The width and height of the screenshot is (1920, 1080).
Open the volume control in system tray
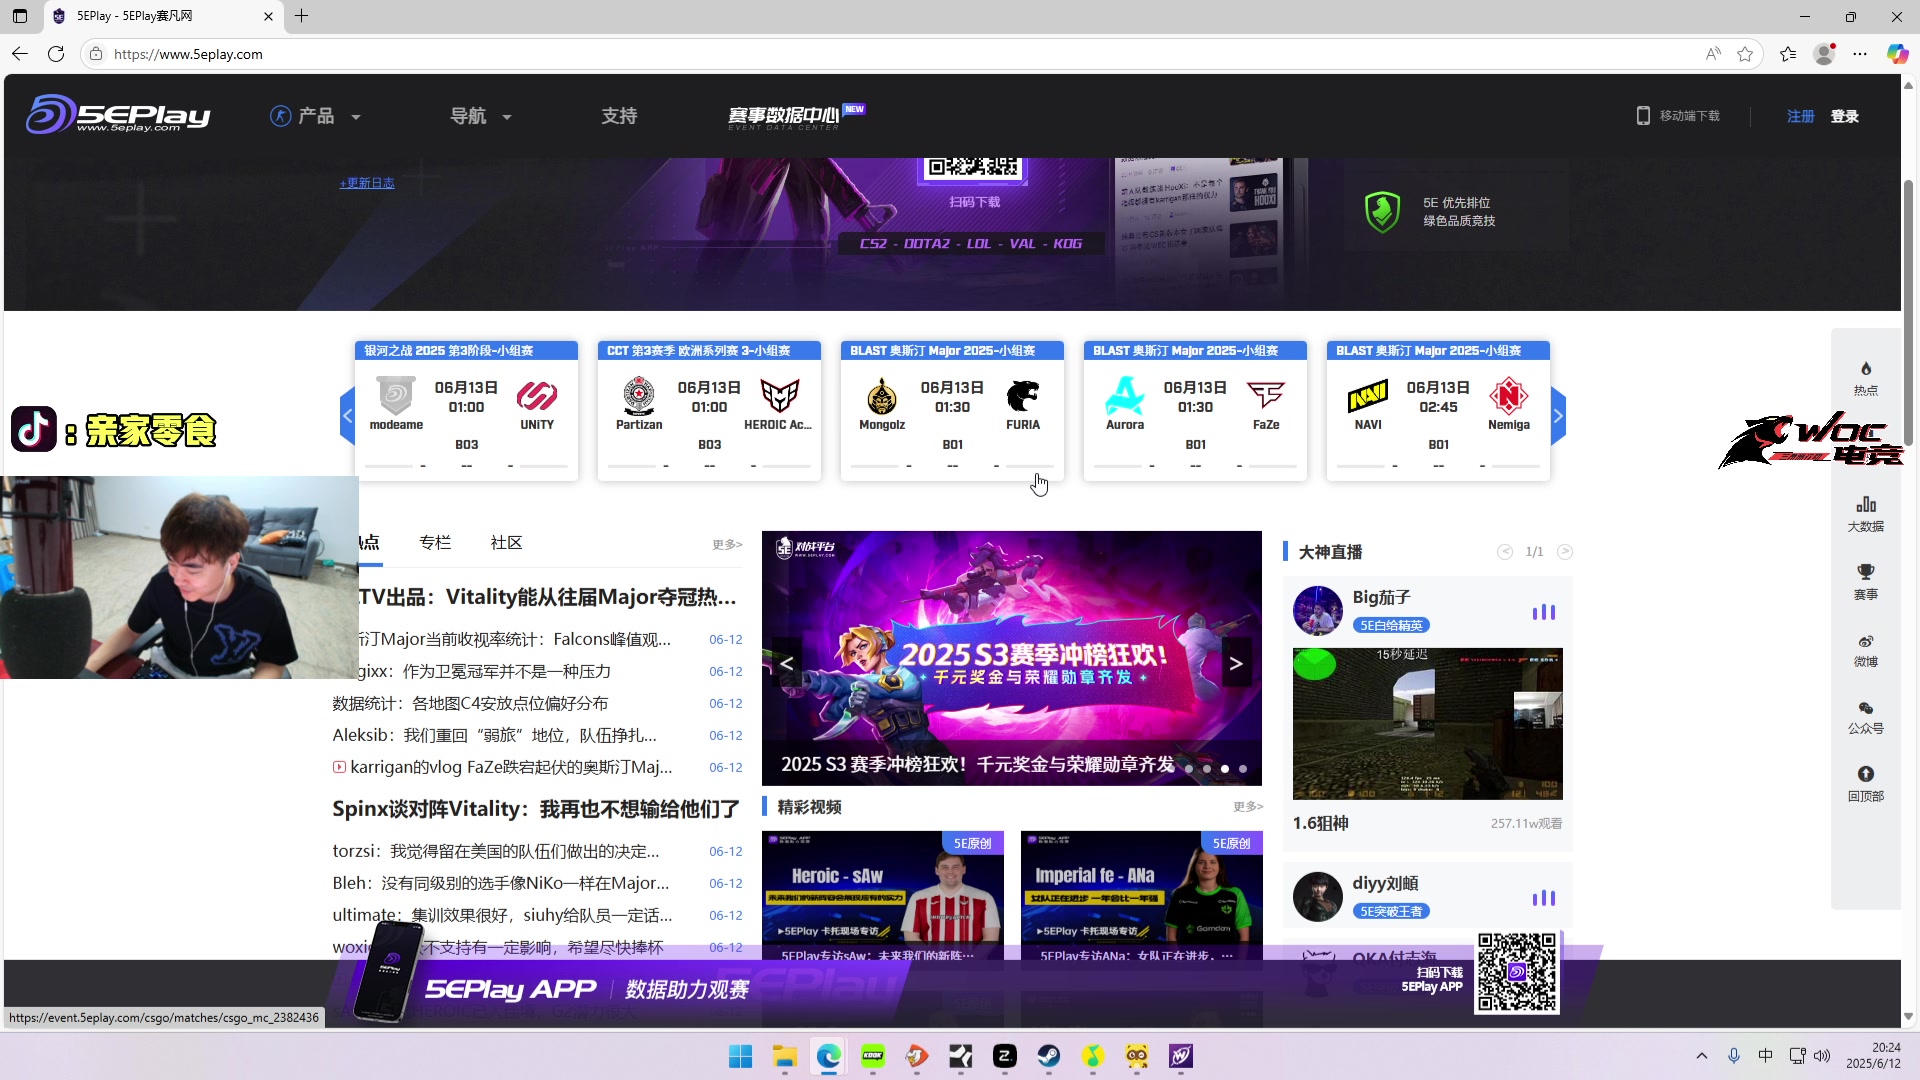(1822, 1056)
